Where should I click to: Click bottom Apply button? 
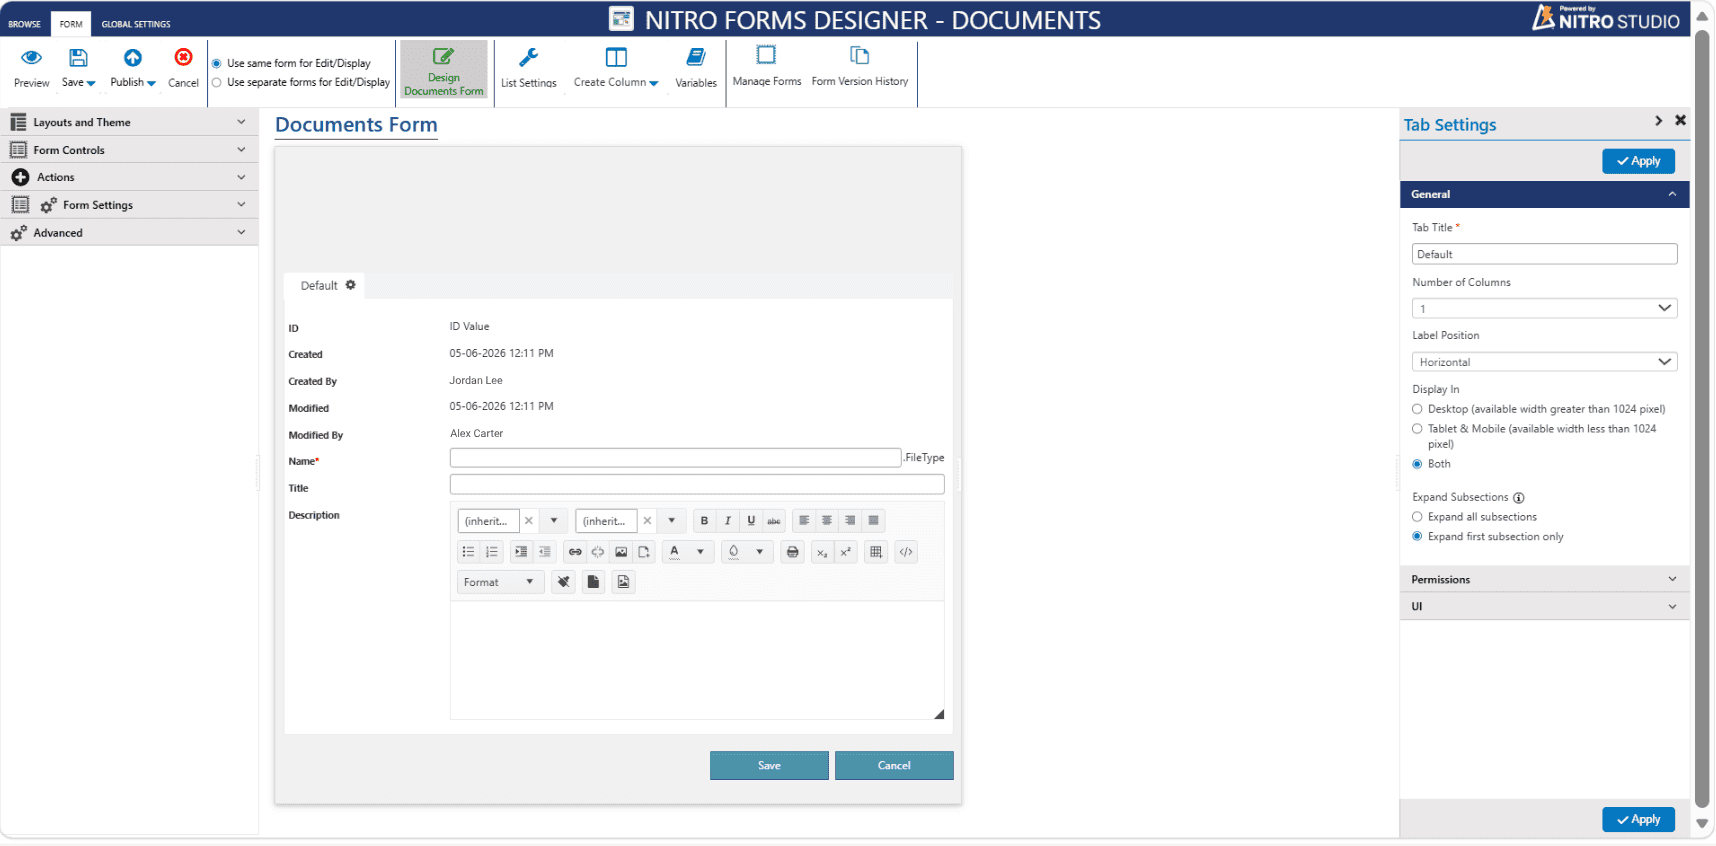coord(1638,819)
